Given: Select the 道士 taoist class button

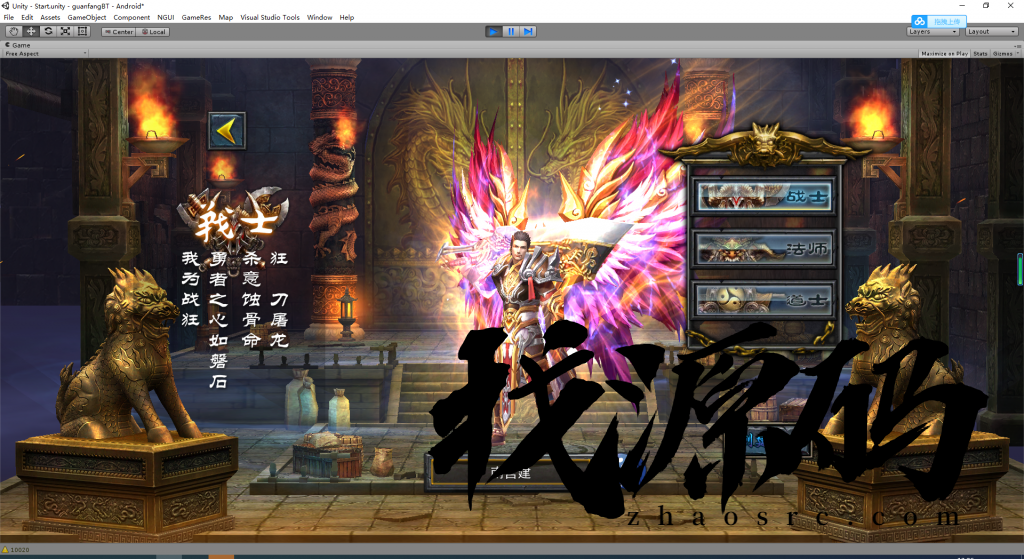Looking at the screenshot, I should point(764,300).
